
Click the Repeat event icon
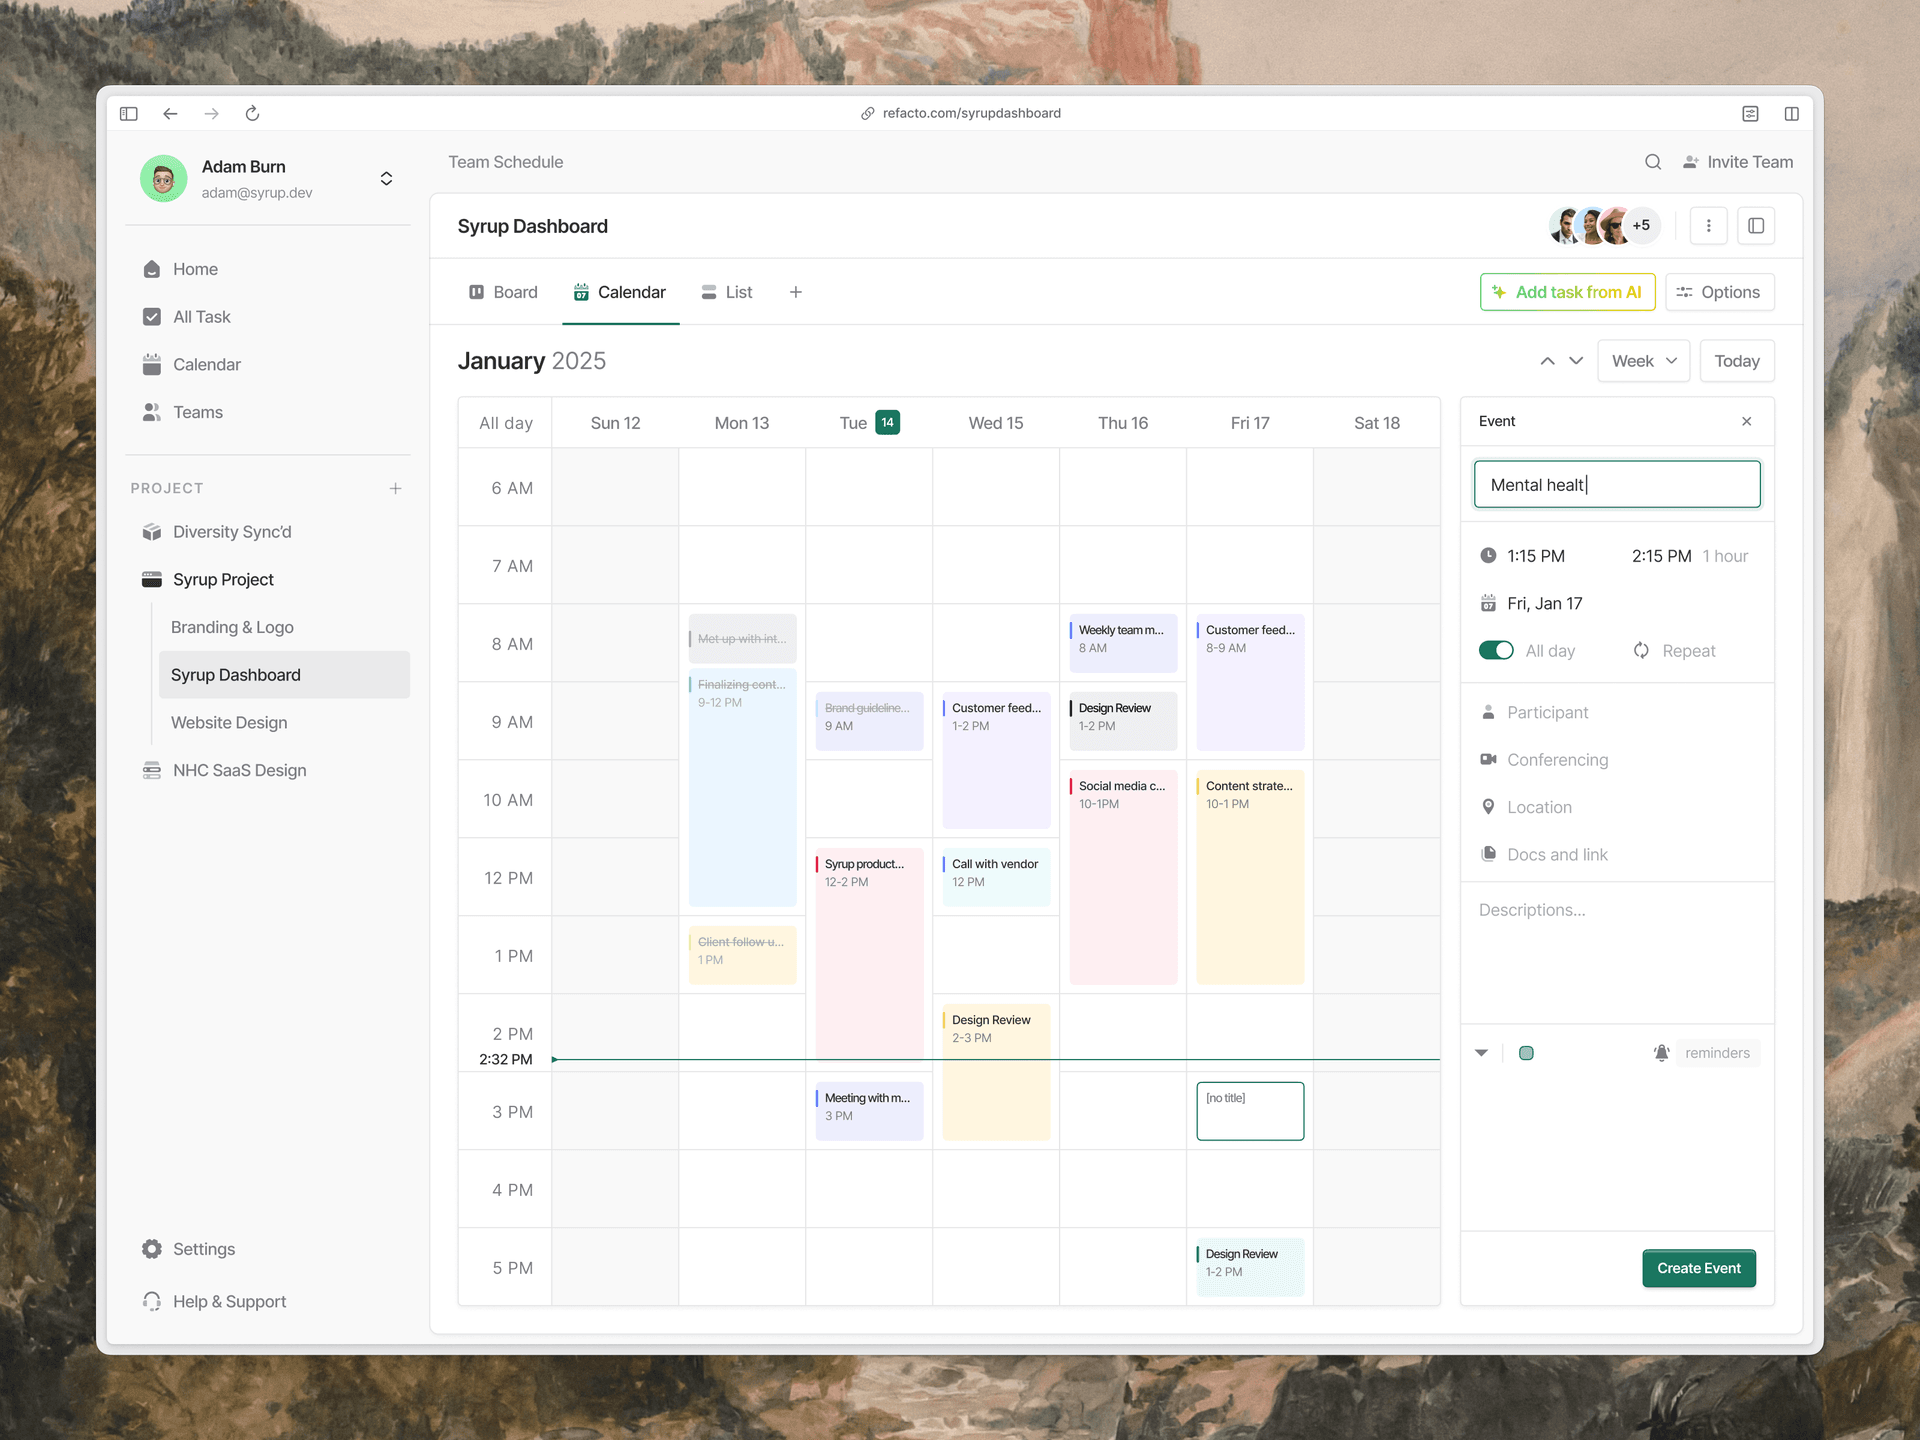pyautogui.click(x=1641, y=651)
